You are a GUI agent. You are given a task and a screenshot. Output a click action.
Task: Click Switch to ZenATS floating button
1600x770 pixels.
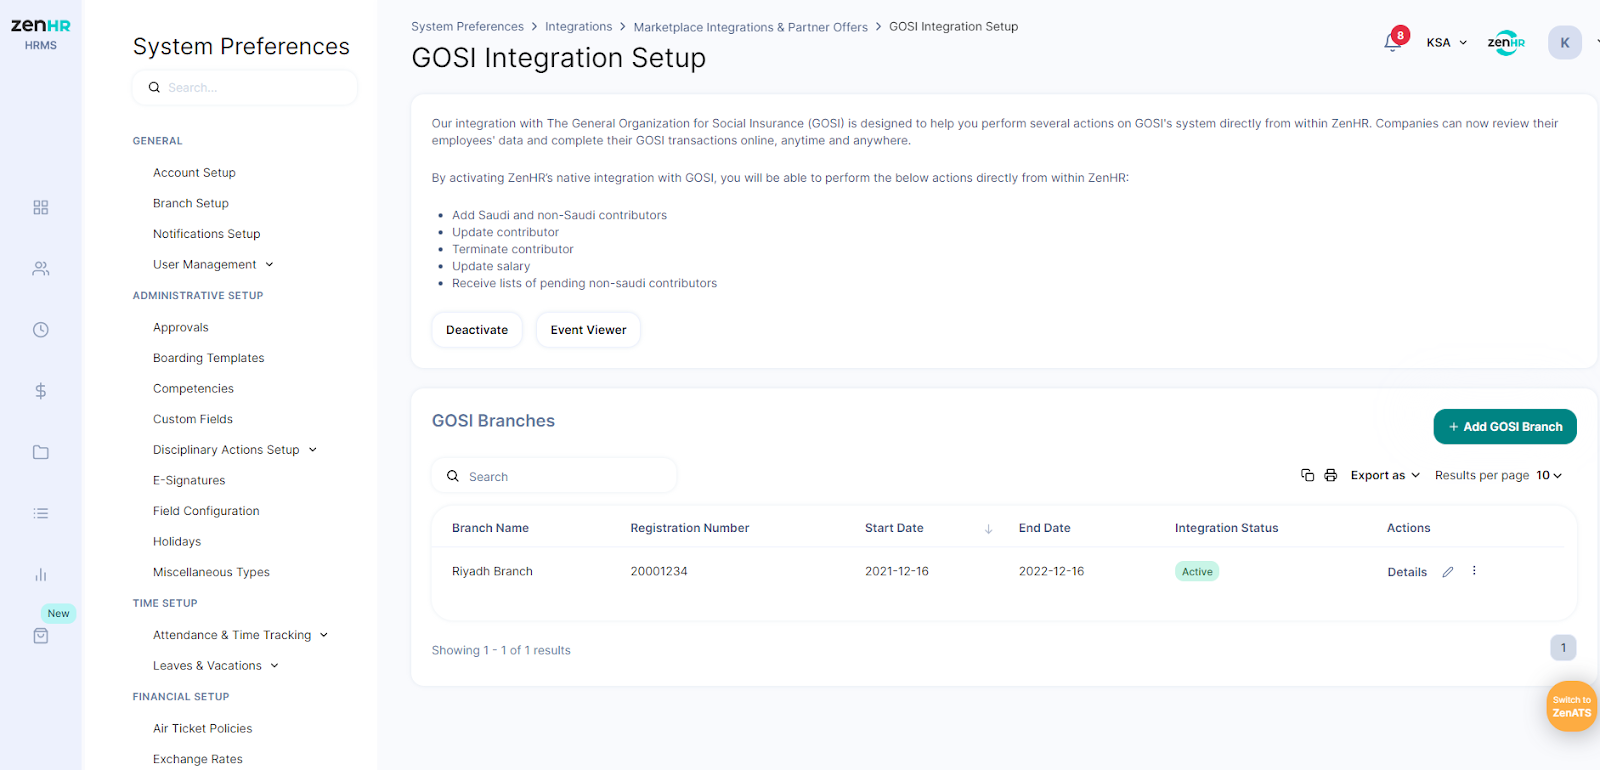pos(1571,706)
